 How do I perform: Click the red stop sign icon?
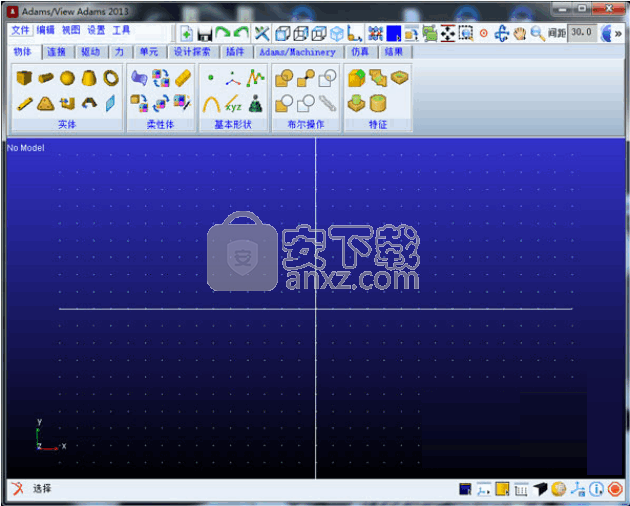pyautogui.click(x=615, y=489)
